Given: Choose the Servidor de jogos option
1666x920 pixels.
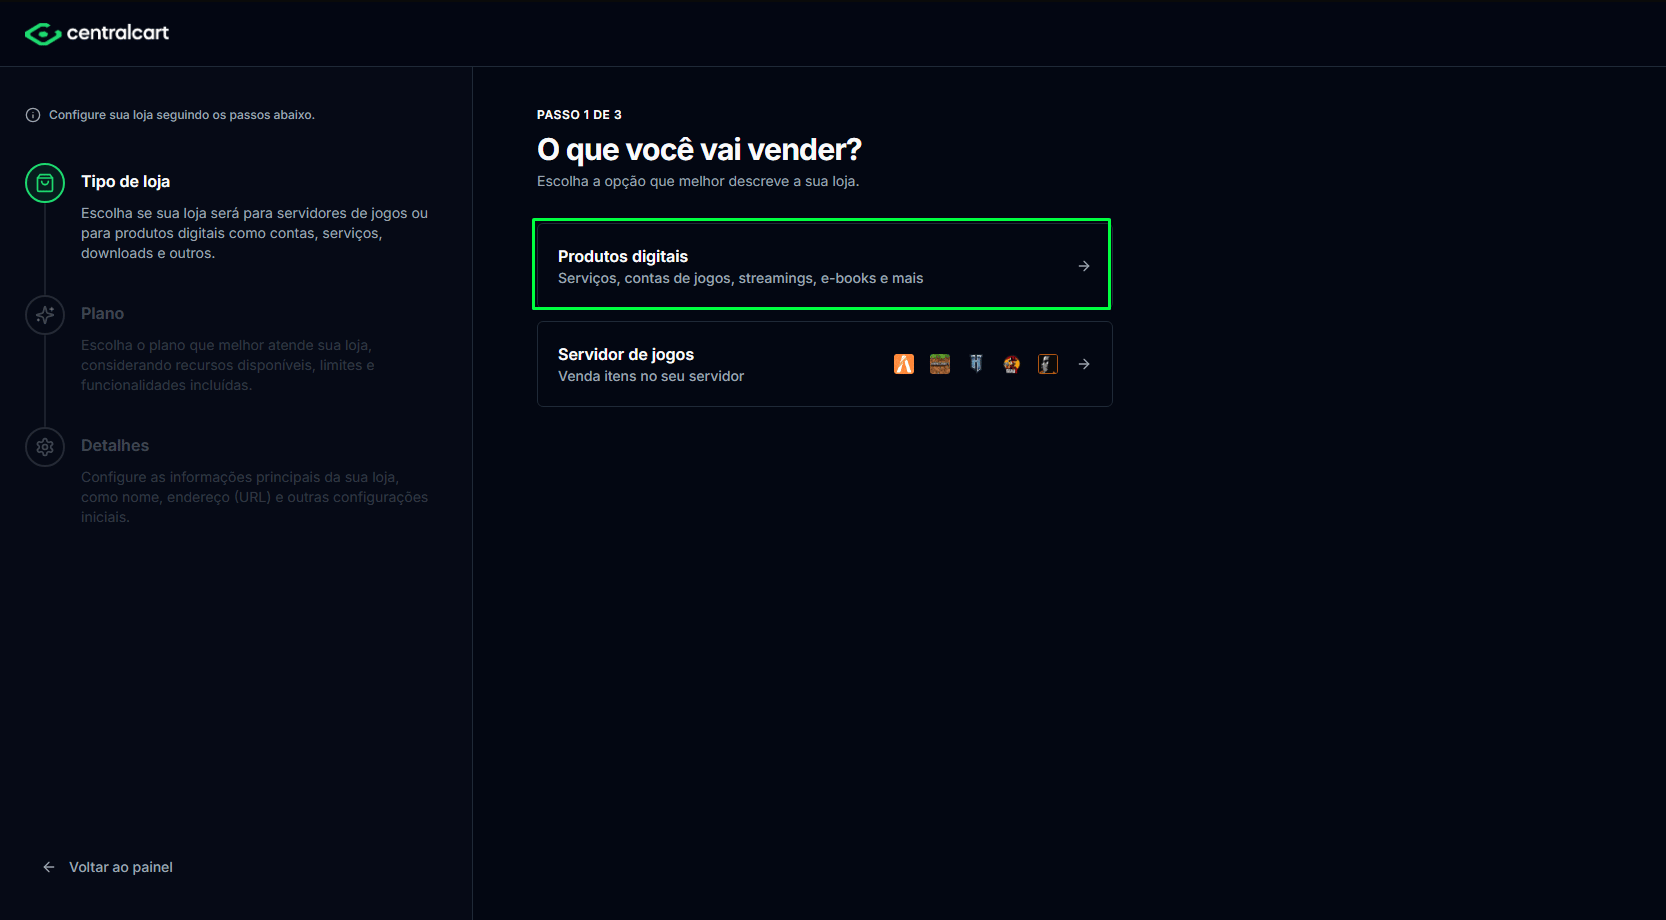Looking at the screenshot, I should [x=825, y=364].
